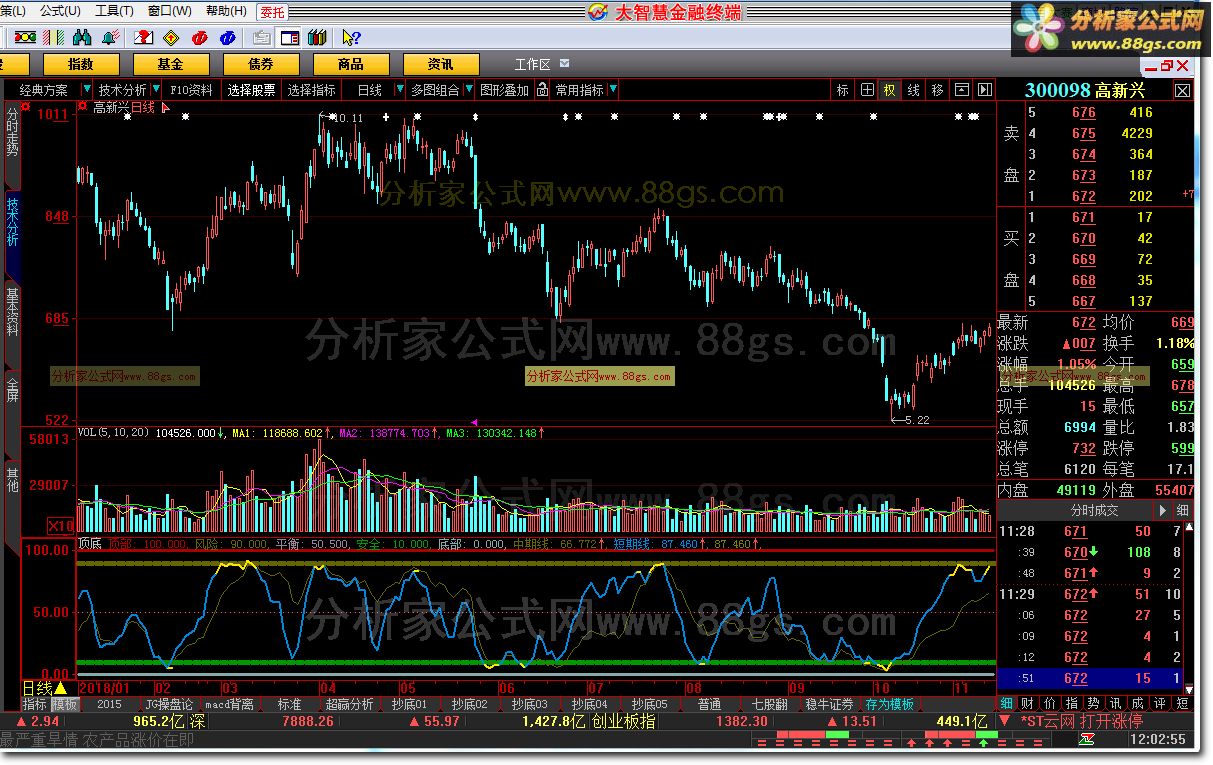Click the F10资料 button
Viewport: 1213px width, 765px height.
point(190,90)
